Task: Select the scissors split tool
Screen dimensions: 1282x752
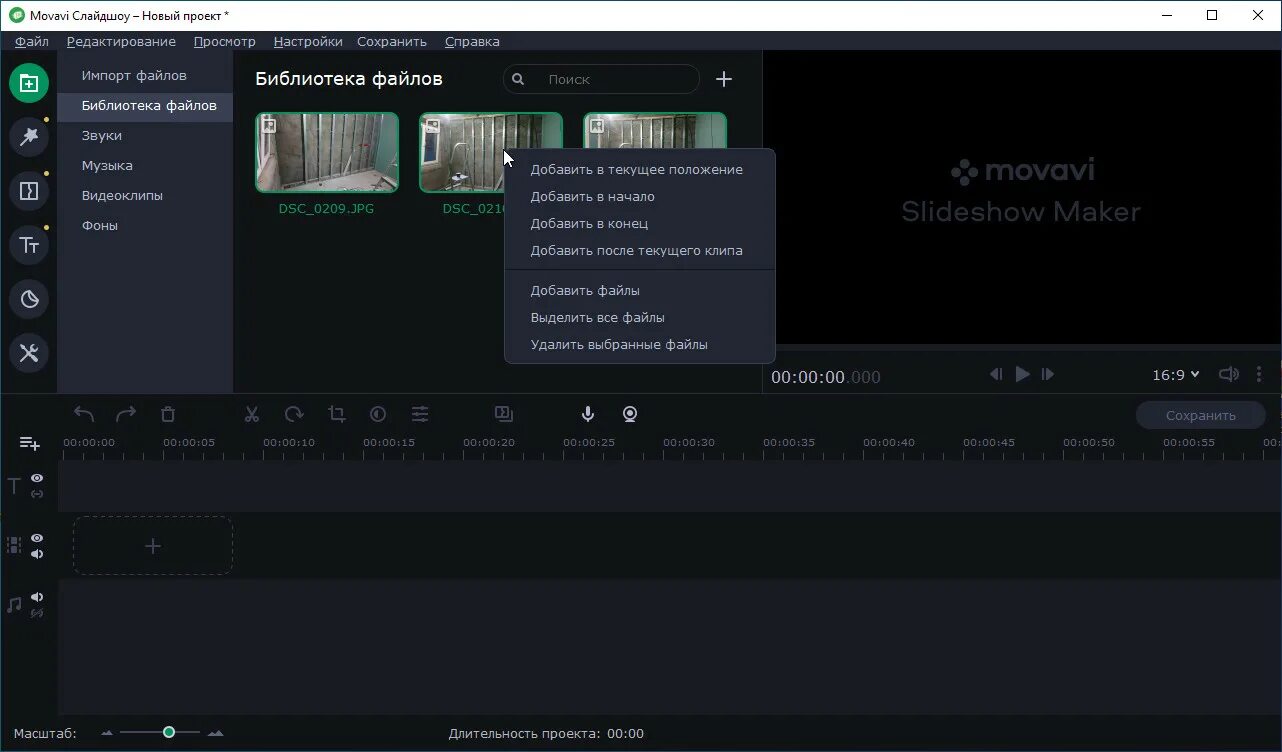Action: pos(252,414)
